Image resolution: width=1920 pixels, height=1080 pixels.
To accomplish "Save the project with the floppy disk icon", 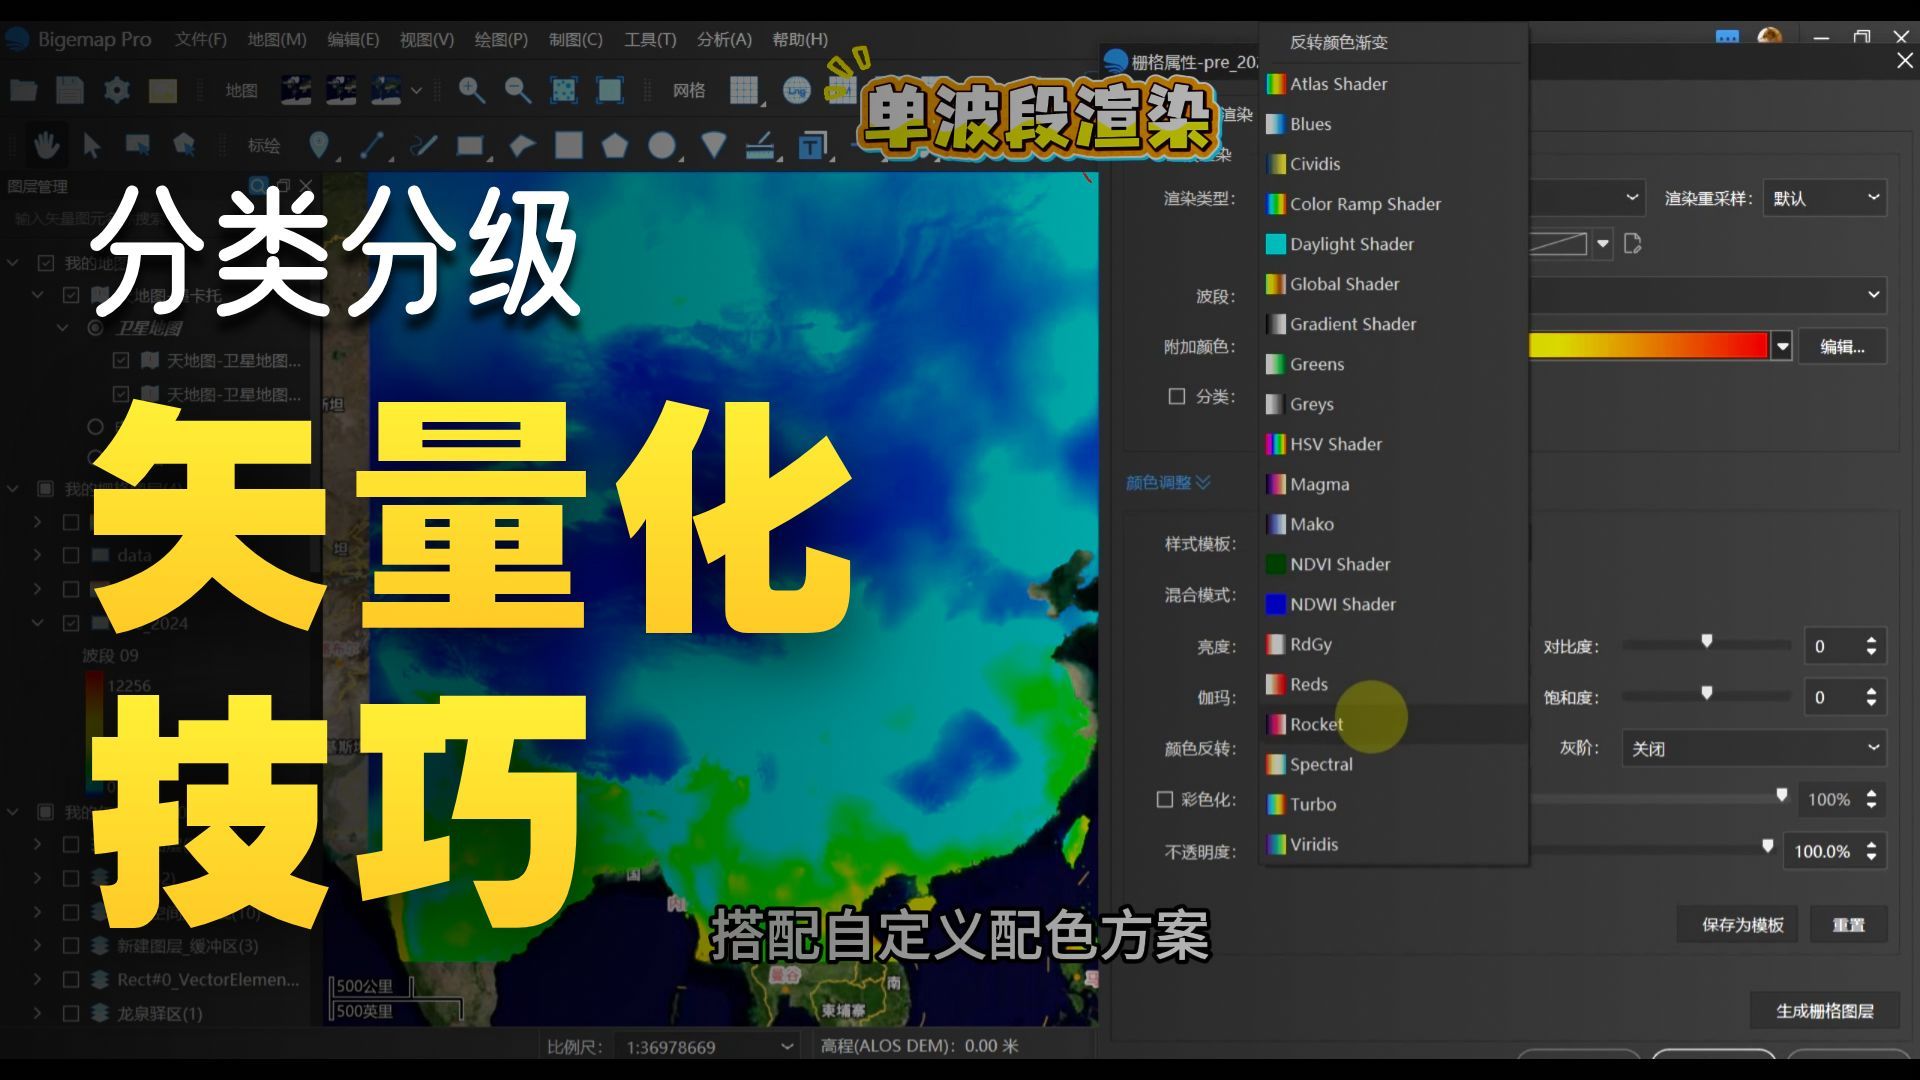I will [x=70, y=91].
